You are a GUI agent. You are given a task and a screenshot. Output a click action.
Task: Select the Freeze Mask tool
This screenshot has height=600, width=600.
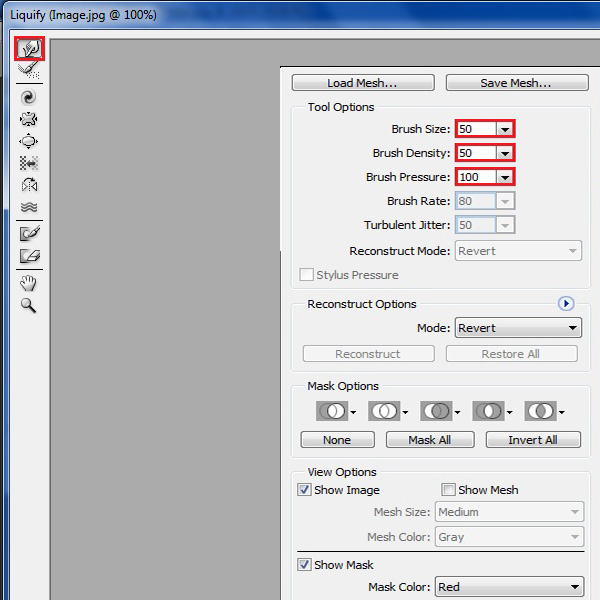[x=29, y=233]
